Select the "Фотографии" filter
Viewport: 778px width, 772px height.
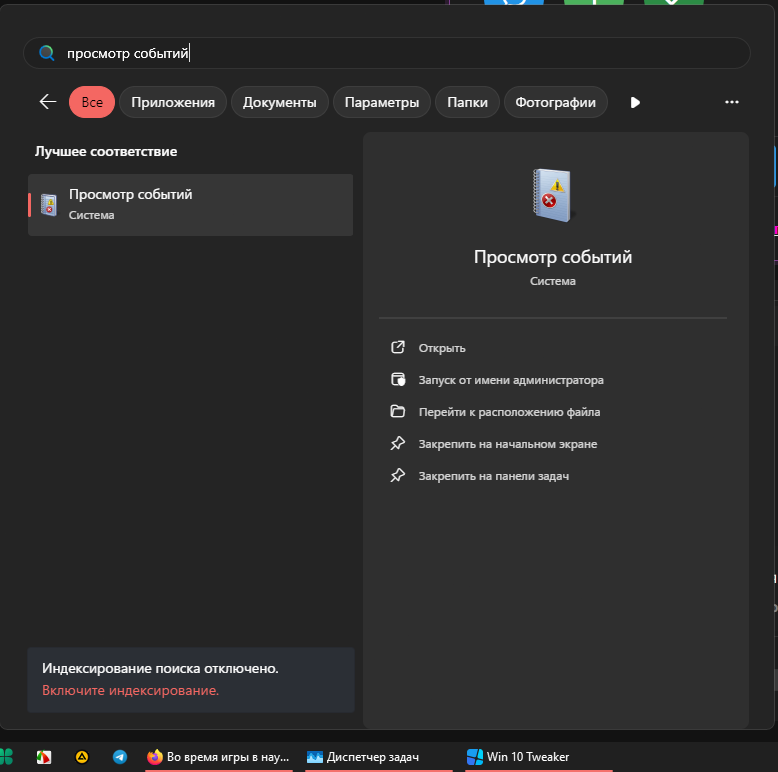coord(555,102)
